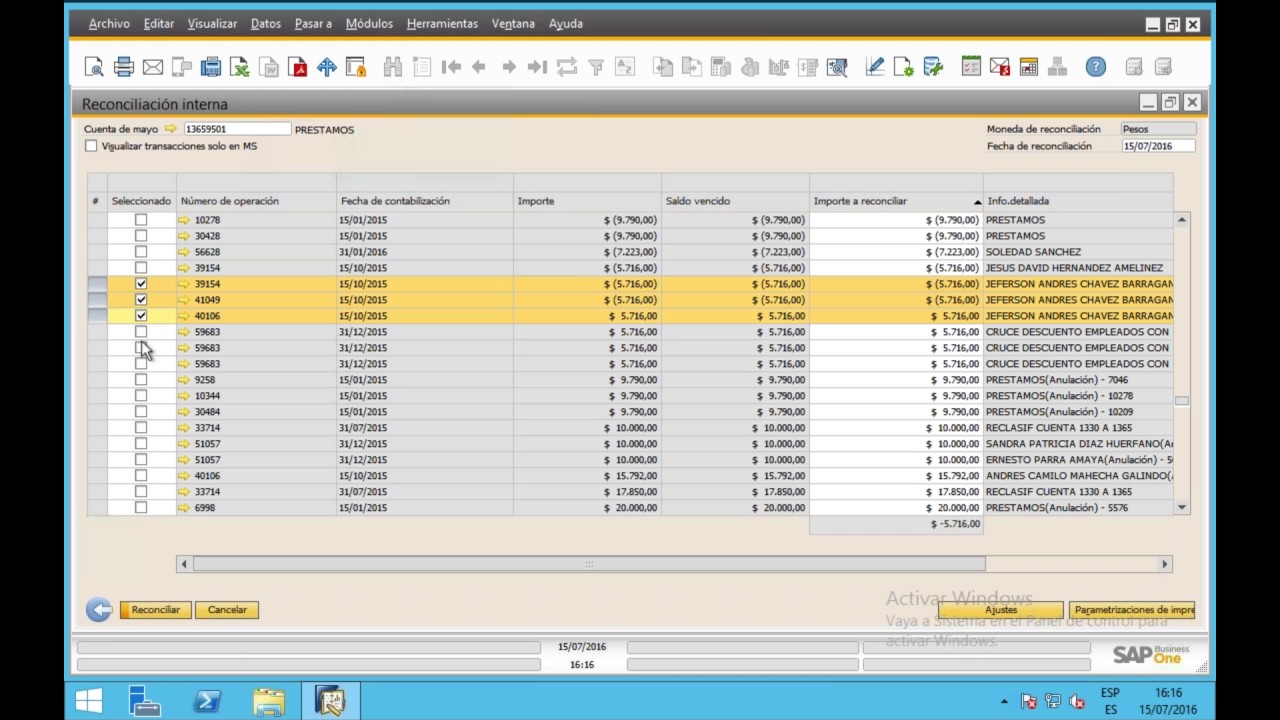Click the vertical scrollbar down arrow of table
Image resolution: width=1280 pixels, height=720 pixels.
coord(1182,508)
